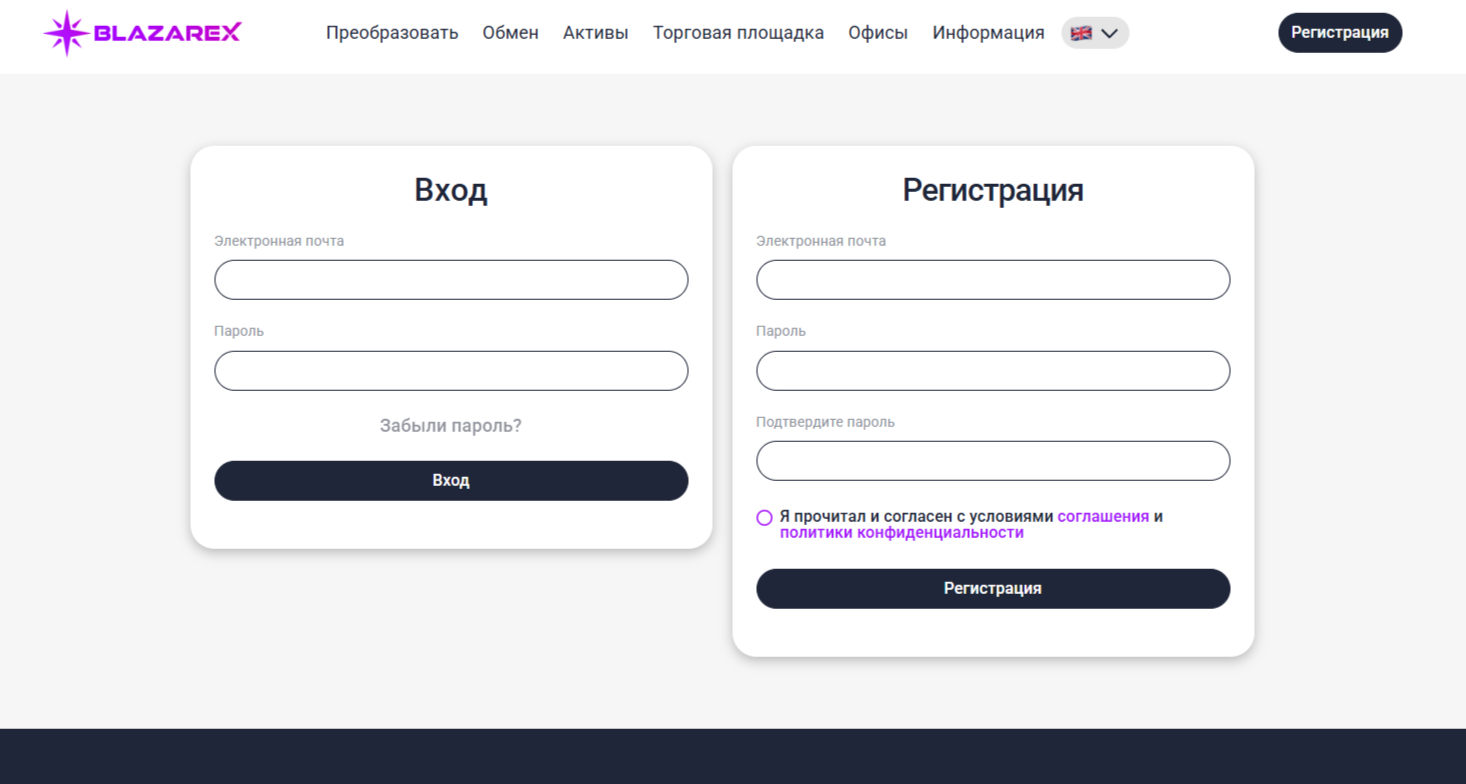1466x784 pixels.
Task: Open the соглашения link
Action: pos(1103,517)
